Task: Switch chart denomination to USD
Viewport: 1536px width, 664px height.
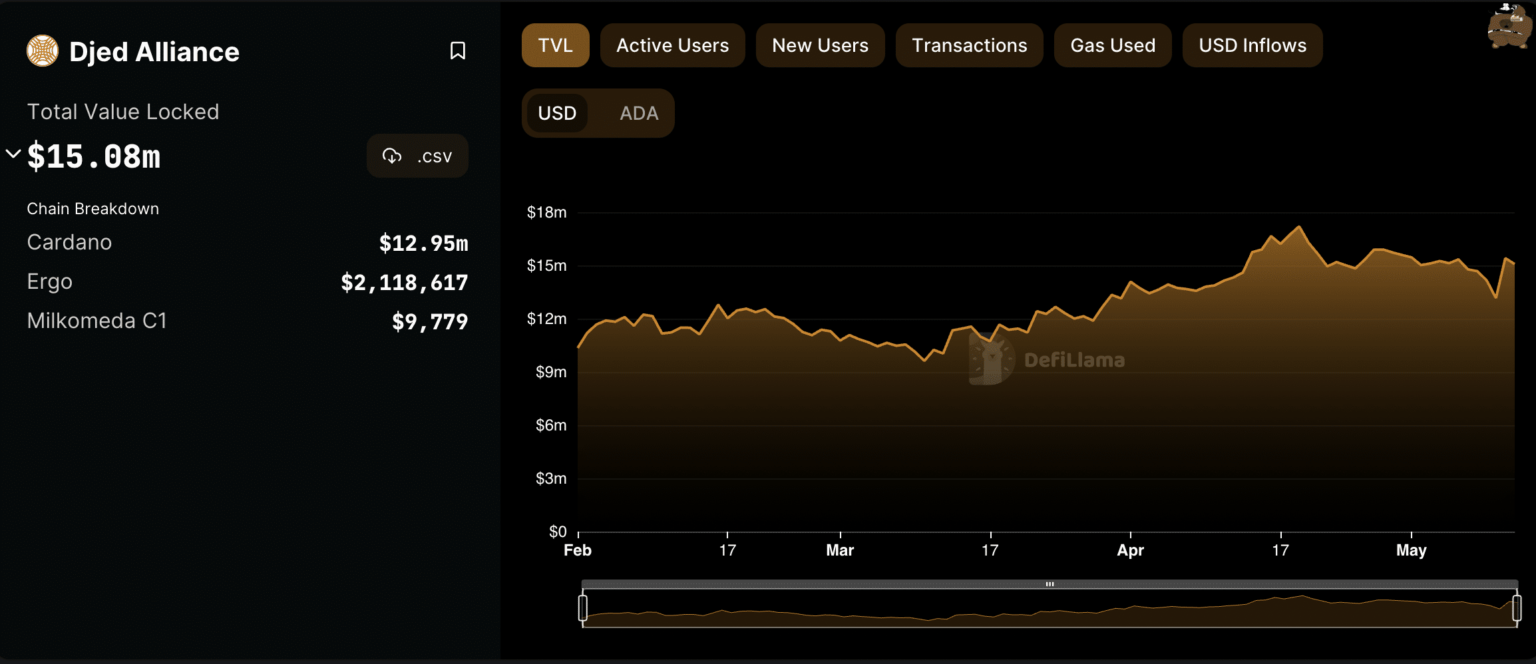Action: (557, 113)
